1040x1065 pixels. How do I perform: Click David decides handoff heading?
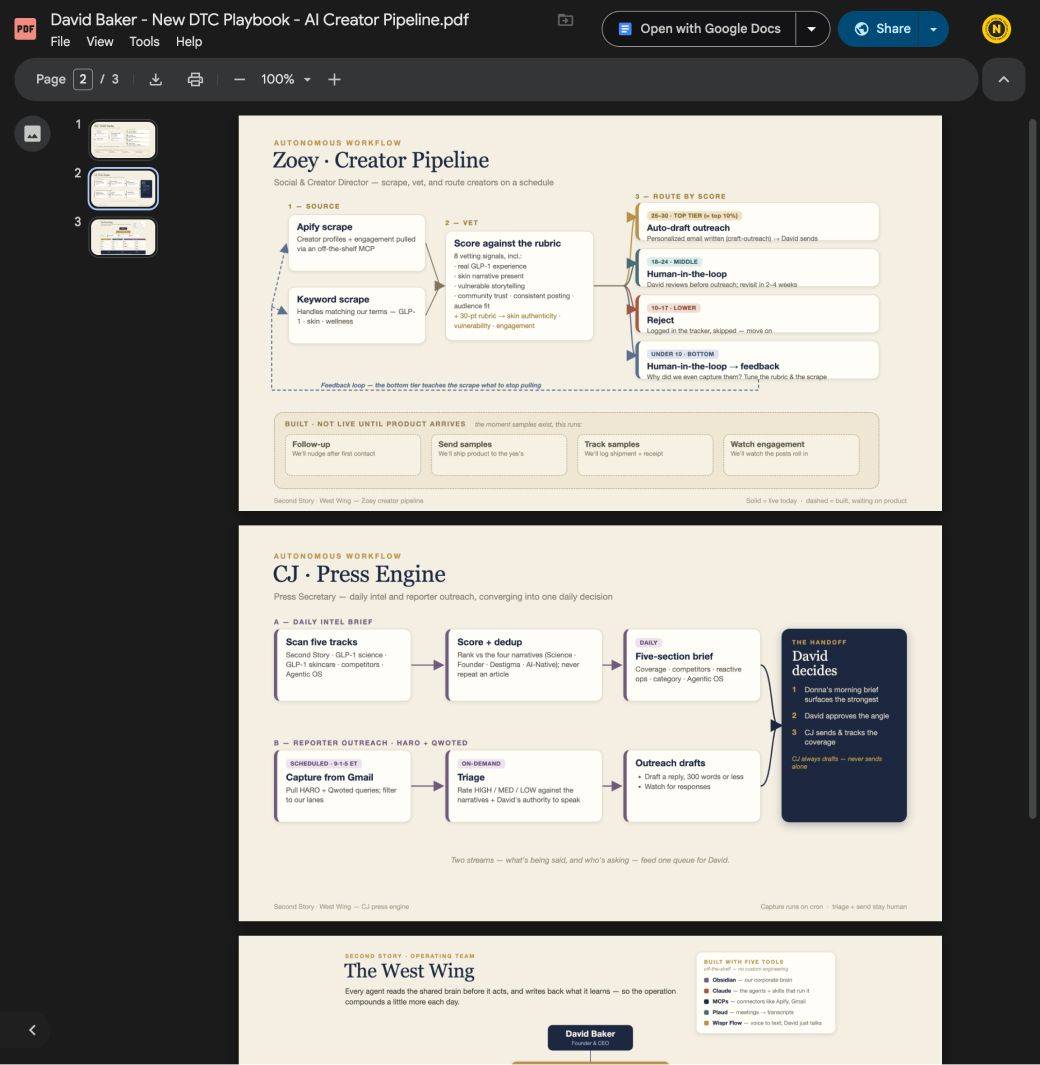pyautogui.click(x=814, y=663)
